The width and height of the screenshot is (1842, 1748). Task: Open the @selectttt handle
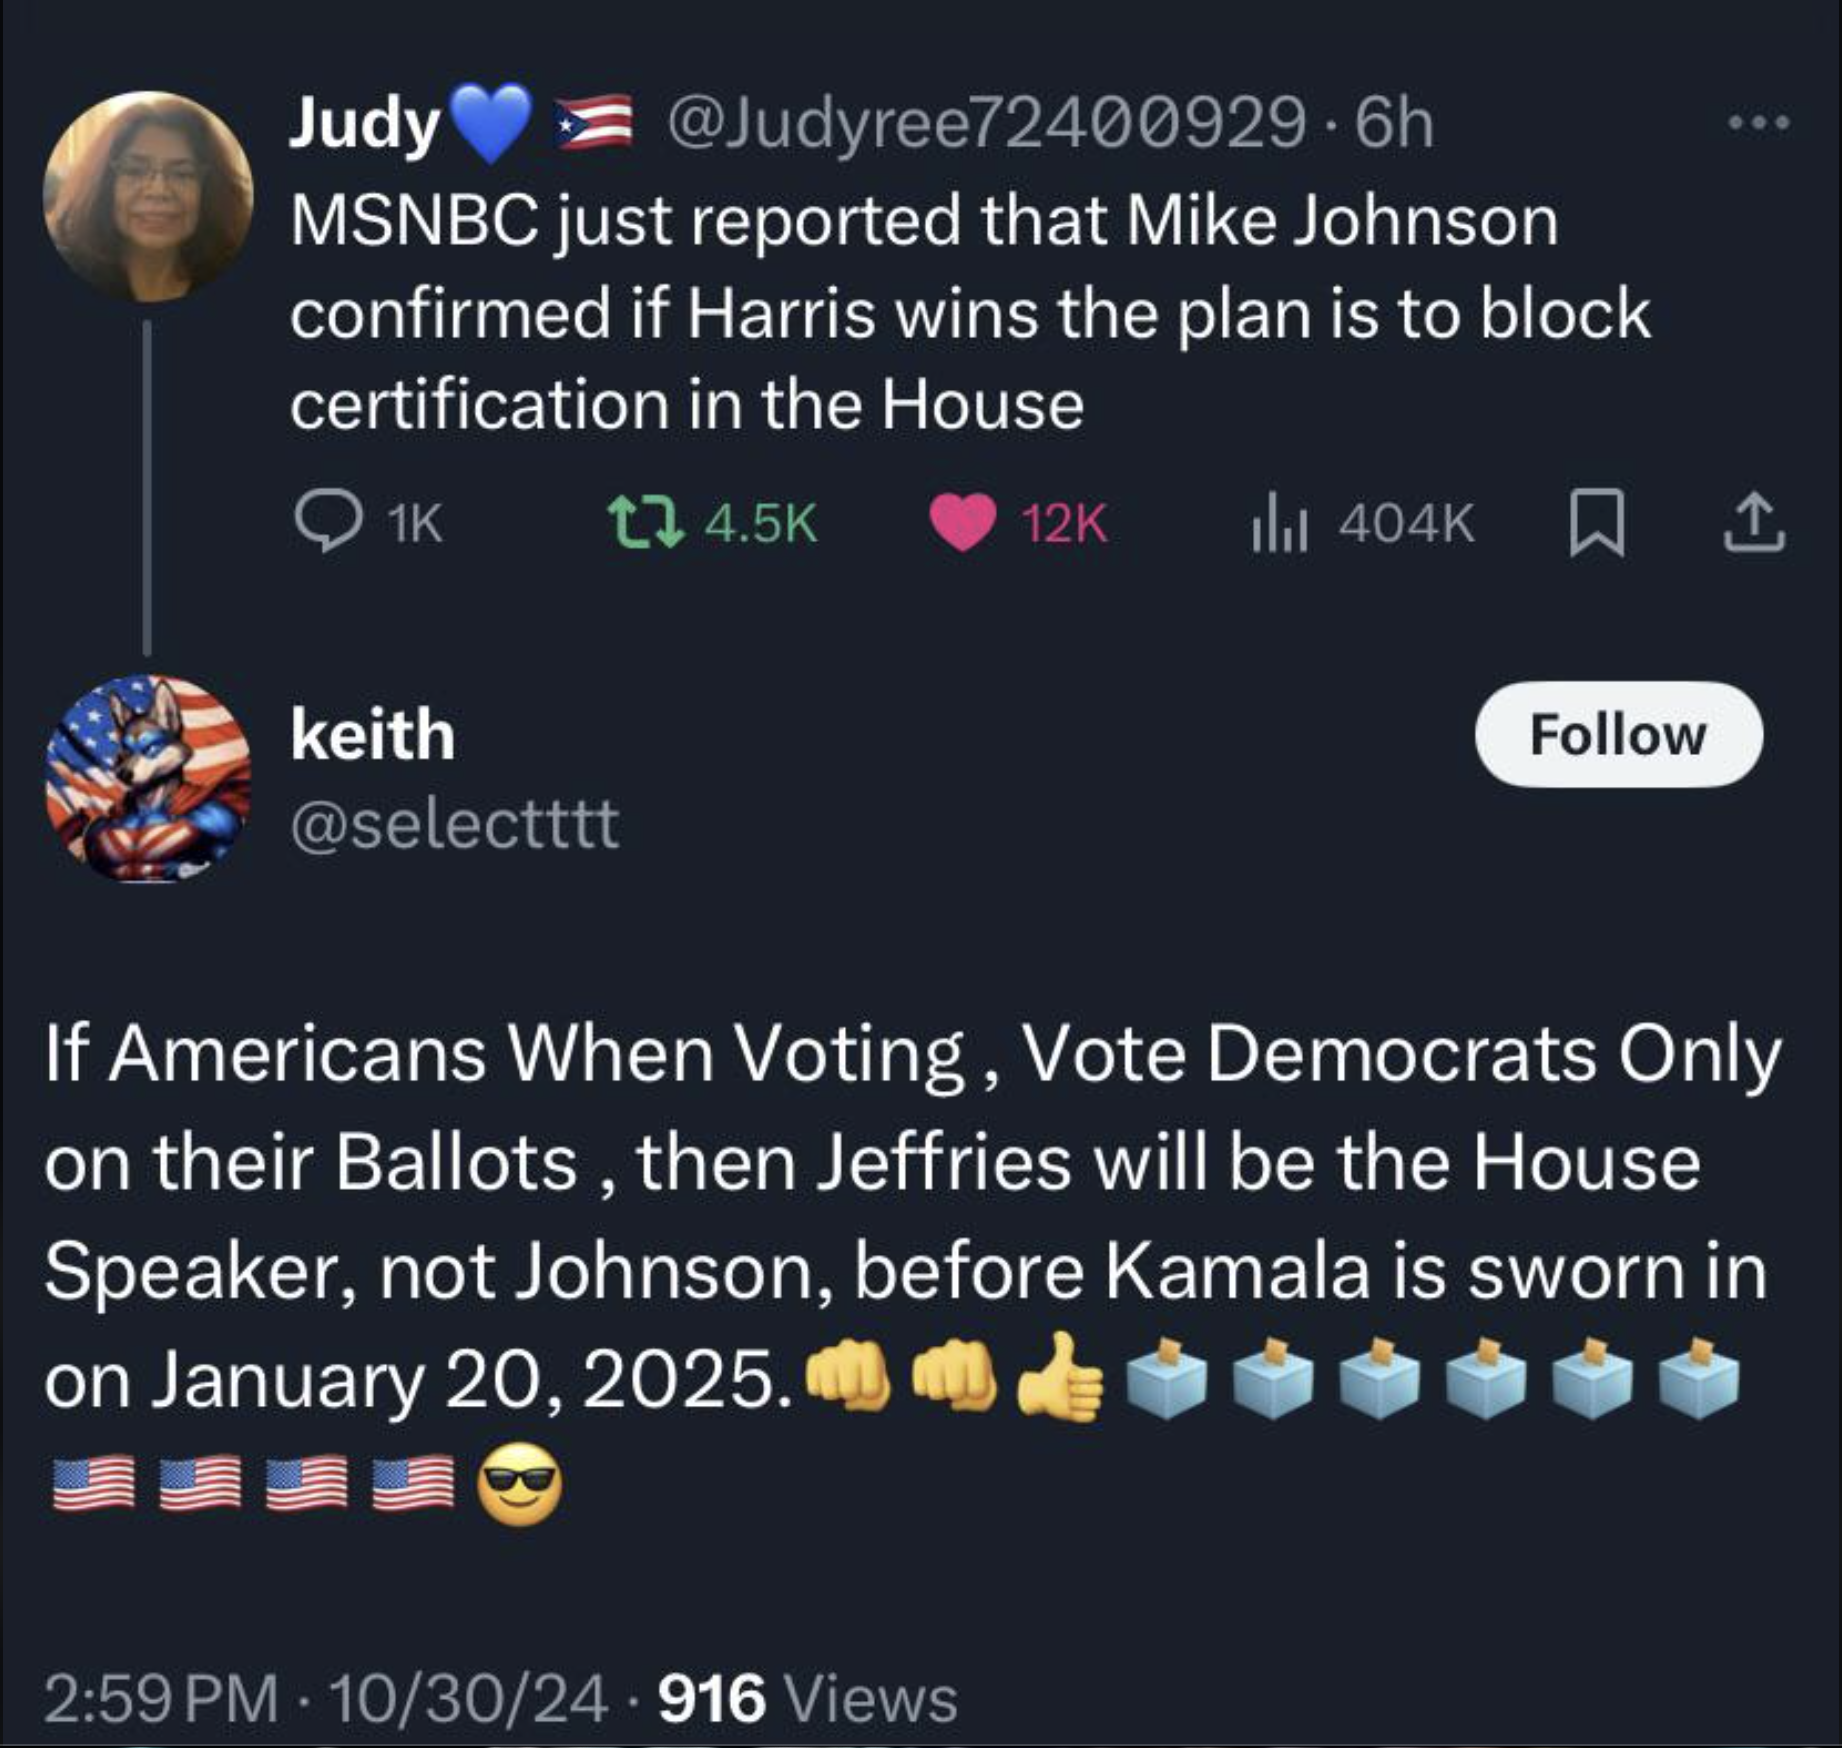point(456,824)
